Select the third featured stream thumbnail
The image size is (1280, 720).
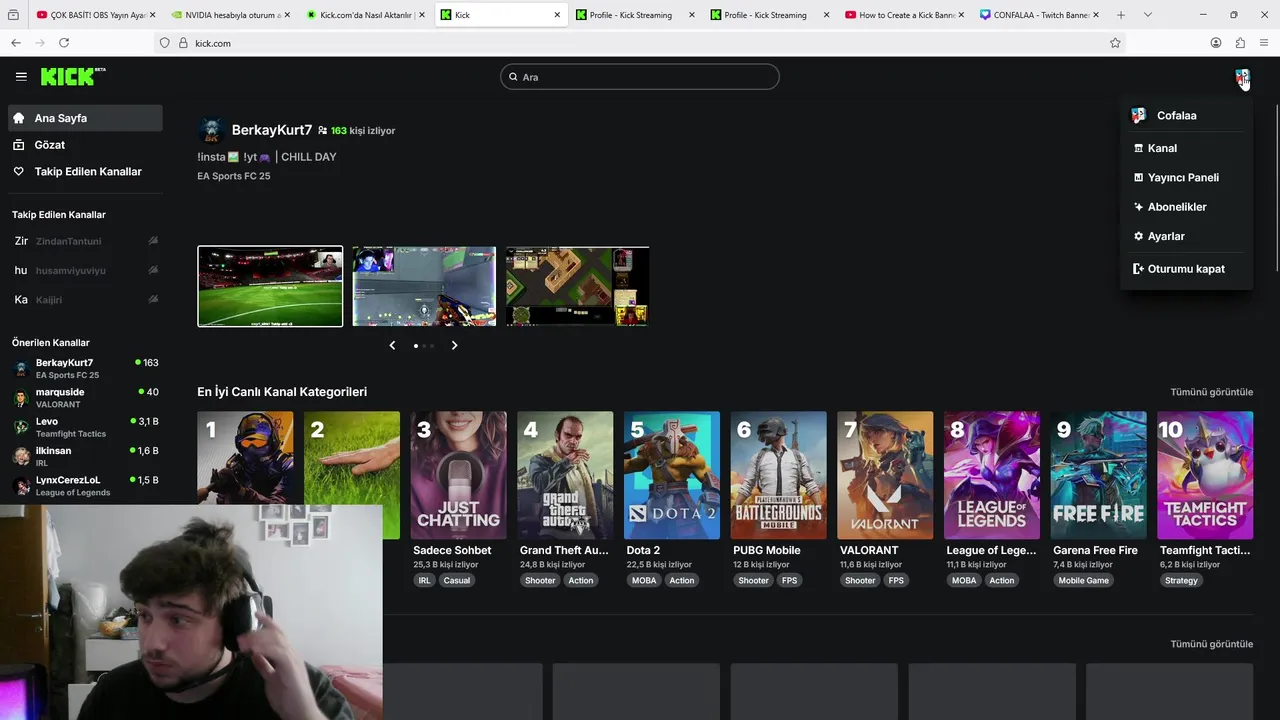577,286
